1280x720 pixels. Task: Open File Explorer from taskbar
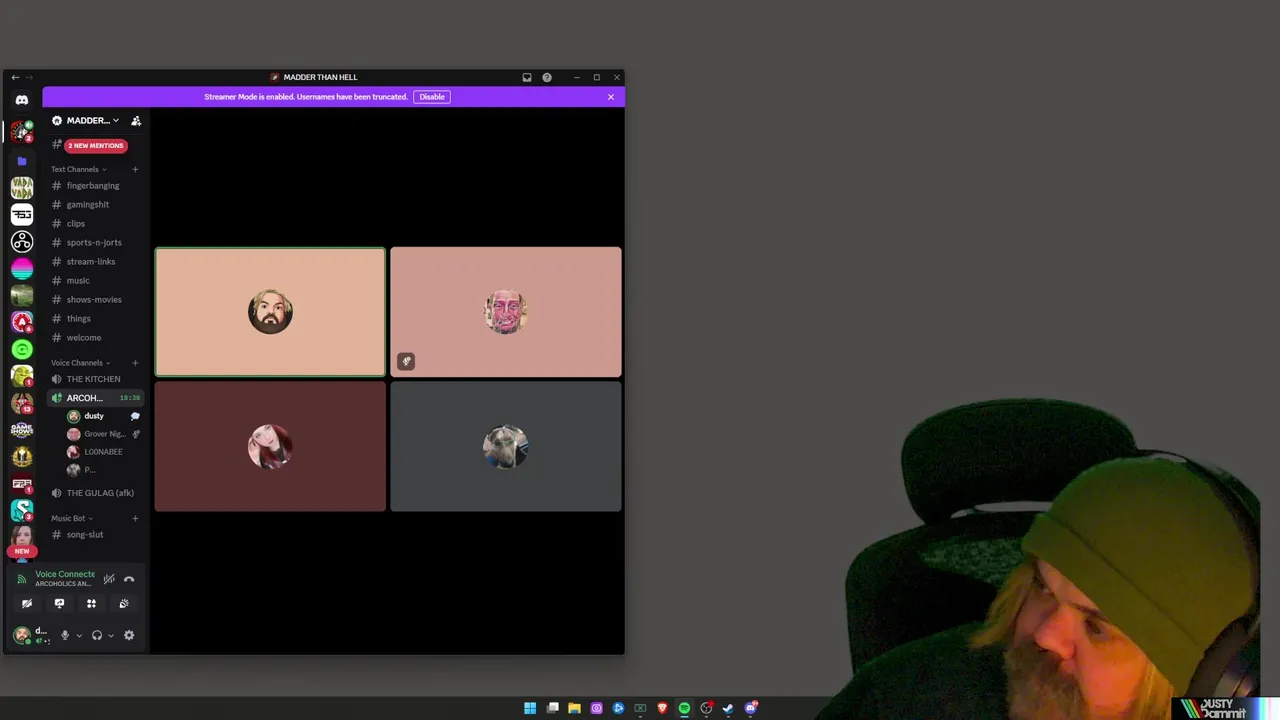click(574, 708)
